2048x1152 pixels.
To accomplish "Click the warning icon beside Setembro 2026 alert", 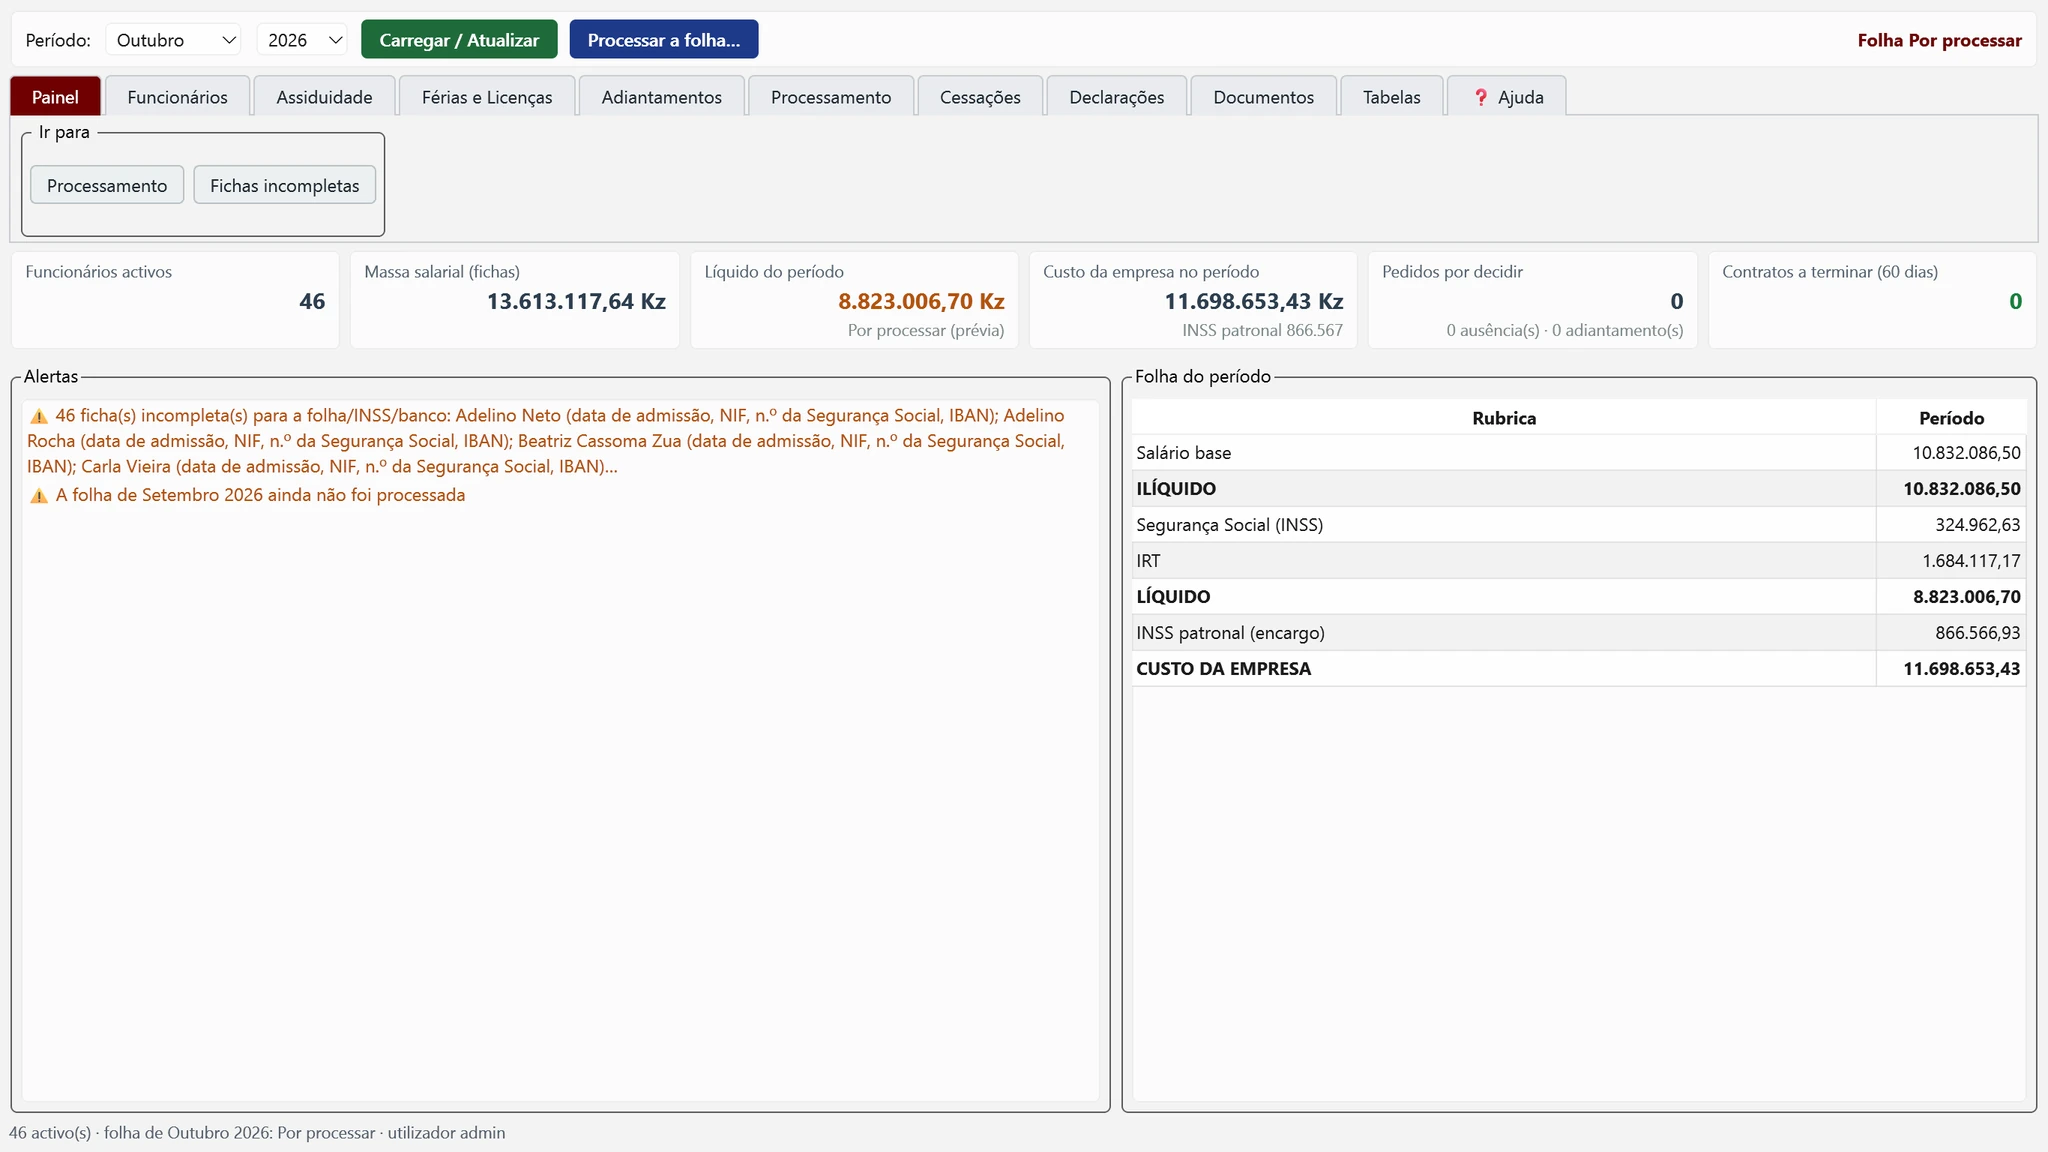I will tap(39, 496).
